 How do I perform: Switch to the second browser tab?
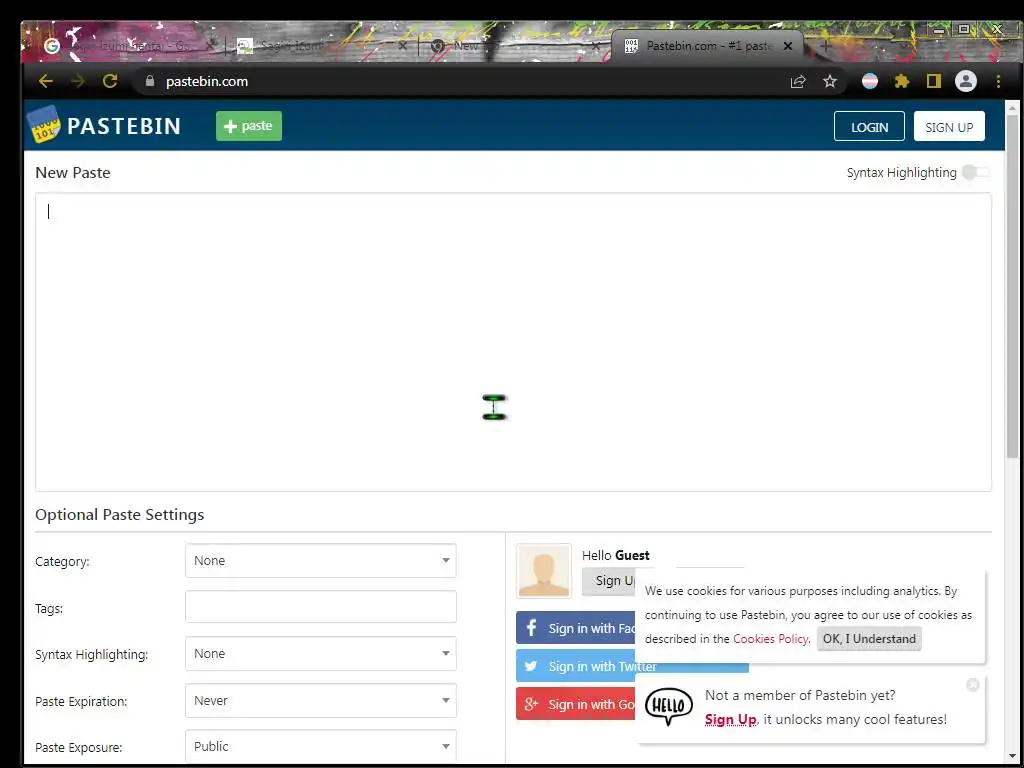point(320,46)
